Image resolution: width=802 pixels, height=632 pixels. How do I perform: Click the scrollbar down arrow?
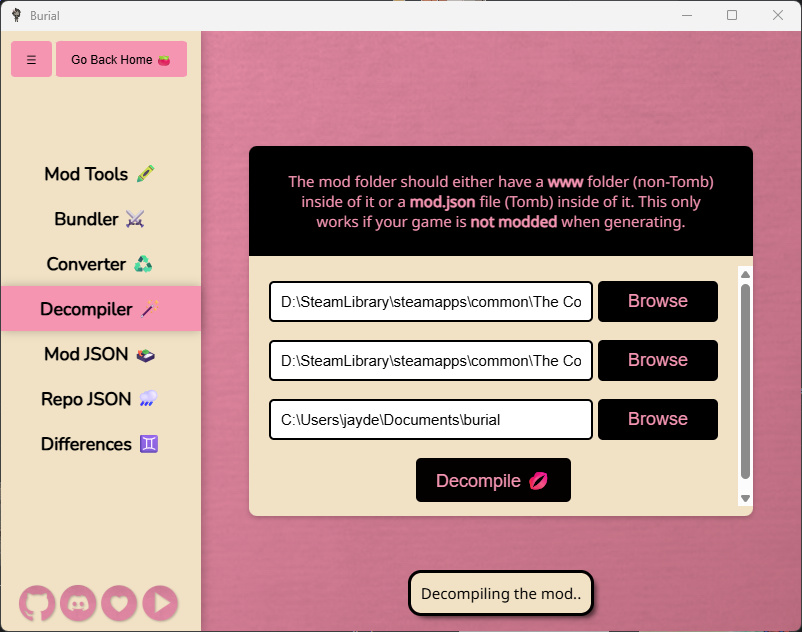(745, 498)
